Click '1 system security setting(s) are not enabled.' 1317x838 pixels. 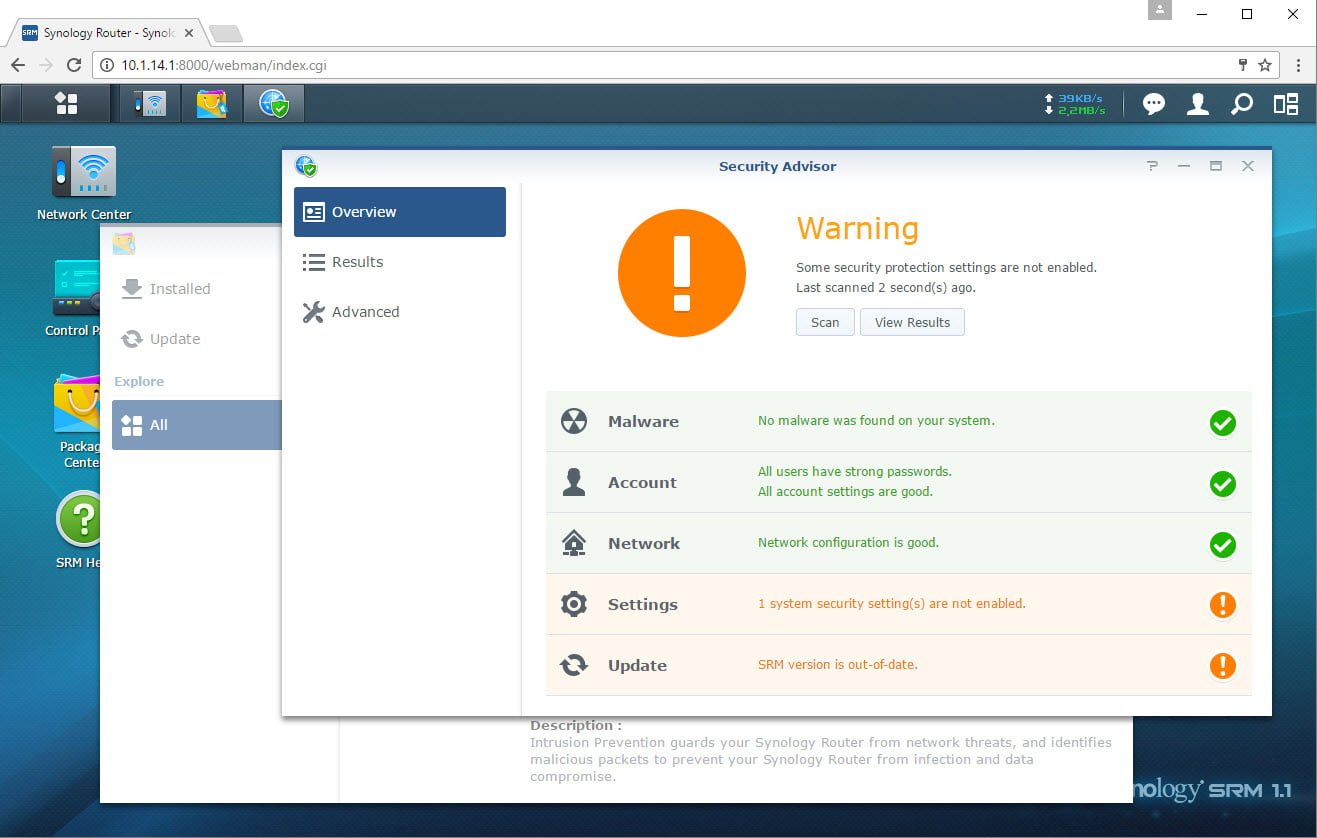click(892, 603)
